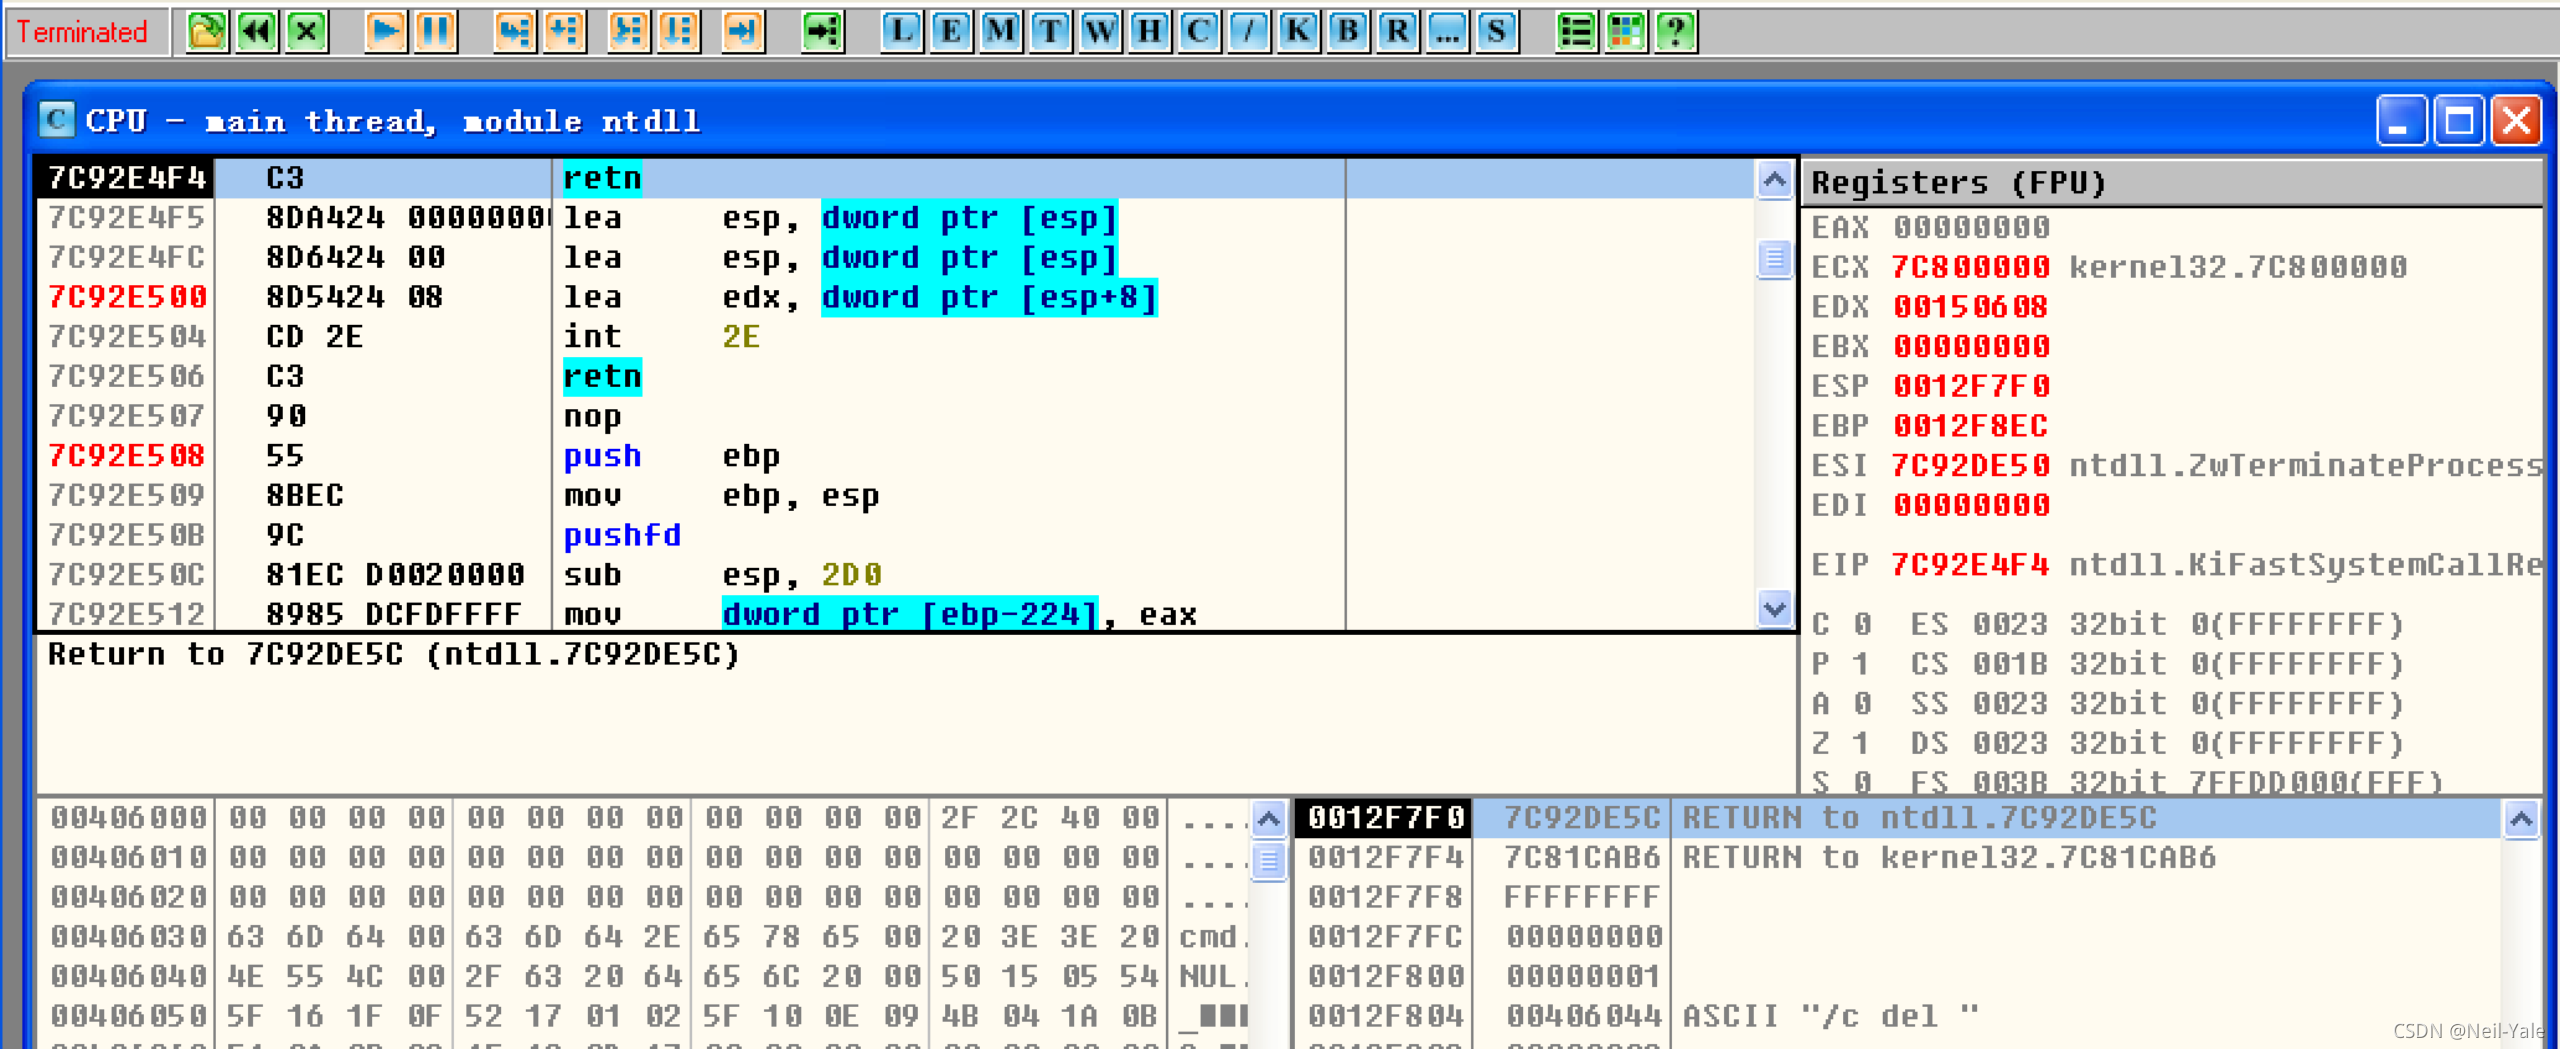
Task: Open Run trace with ellipsis button
Action: 1447,31
